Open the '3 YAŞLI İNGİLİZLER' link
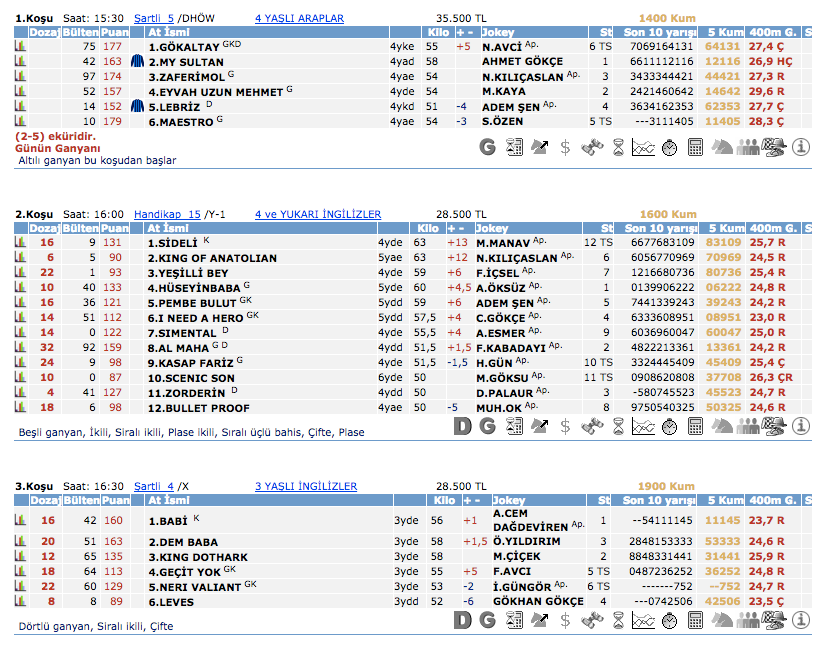Viewport: 830px width, 648px height. point(305,486)
